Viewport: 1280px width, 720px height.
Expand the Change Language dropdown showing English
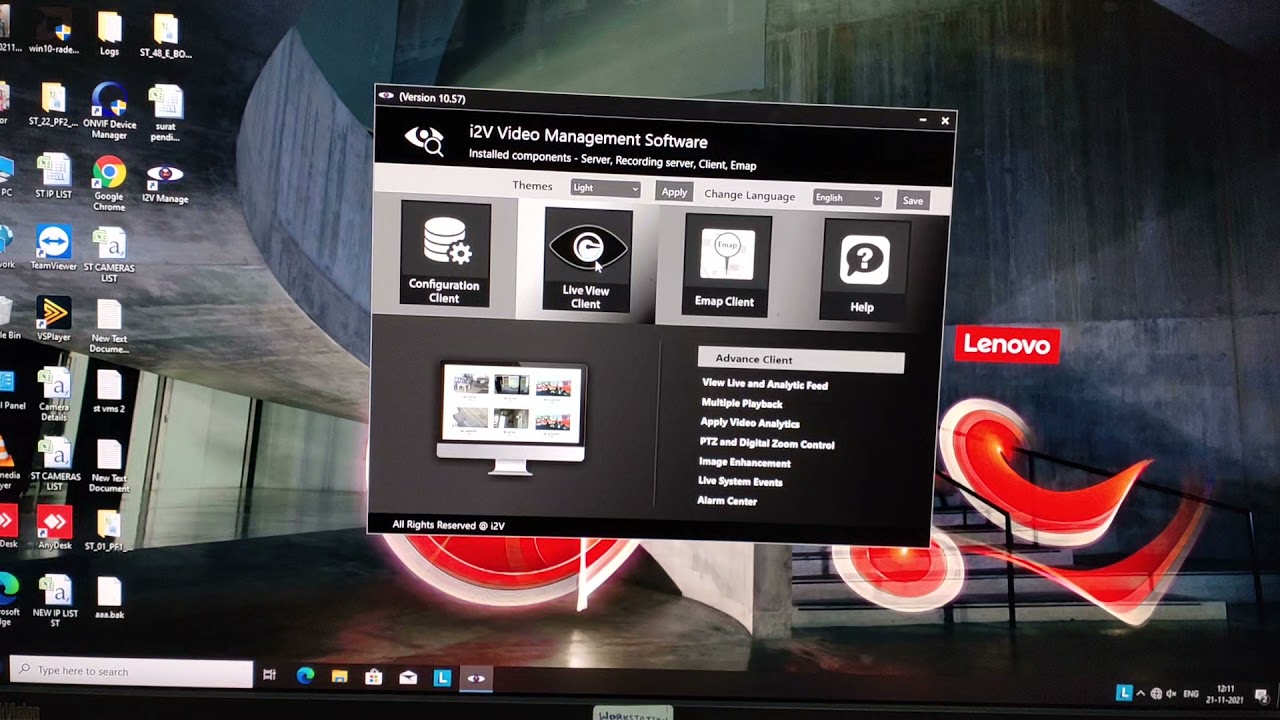click(847, 198)
